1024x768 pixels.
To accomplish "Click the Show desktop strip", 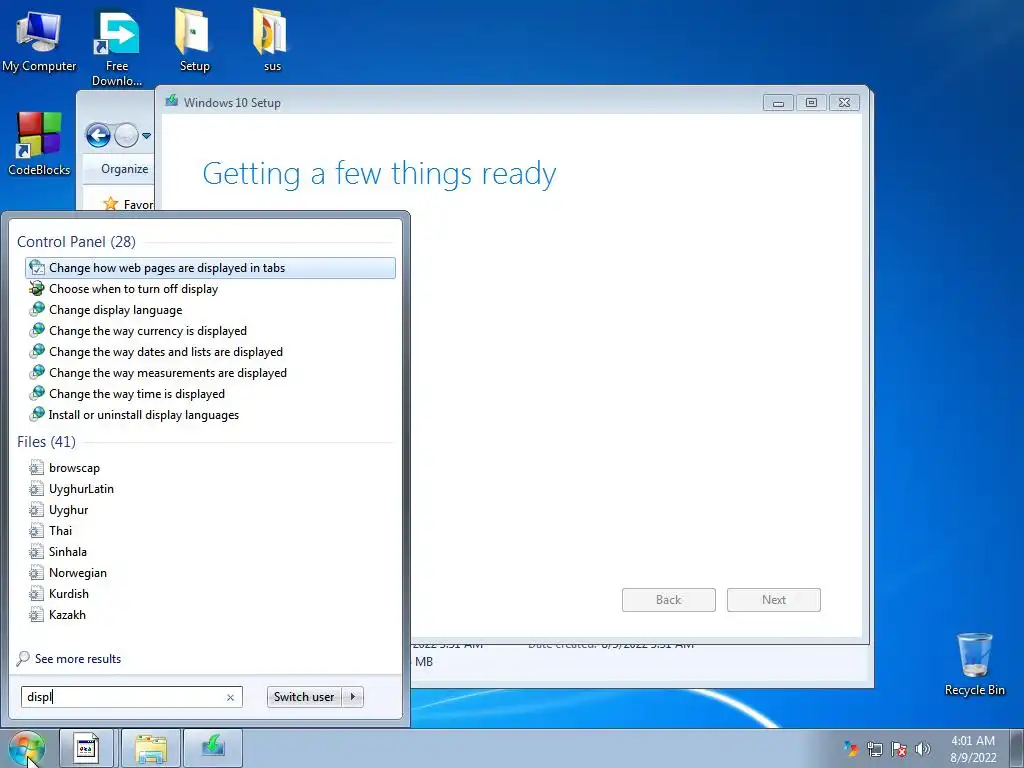I will click(x=1017, y=748).
